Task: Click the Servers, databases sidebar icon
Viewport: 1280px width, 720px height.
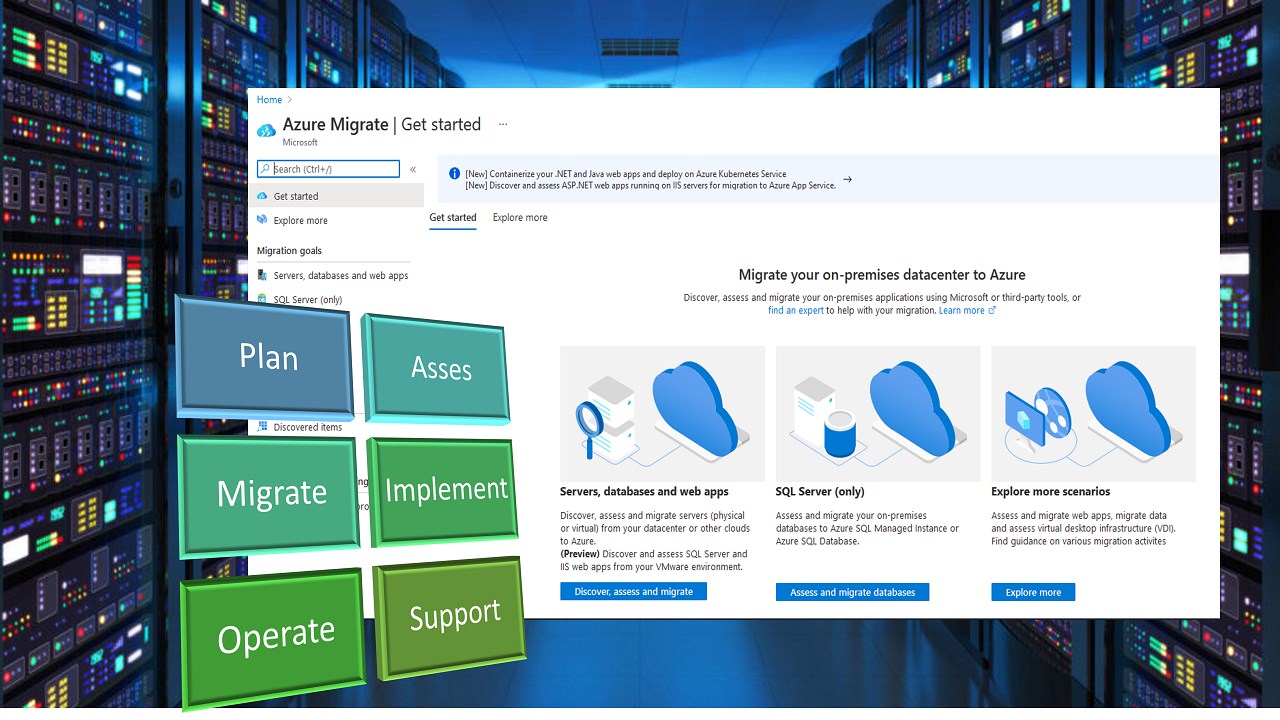Action: 262,275
